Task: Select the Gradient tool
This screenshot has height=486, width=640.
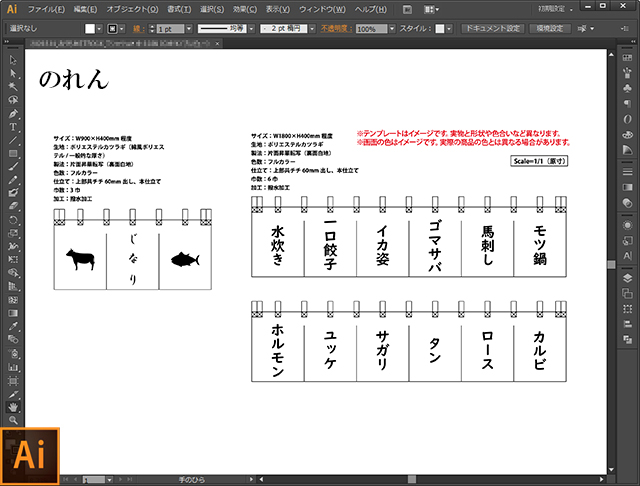Action: [x=13, y=313]
